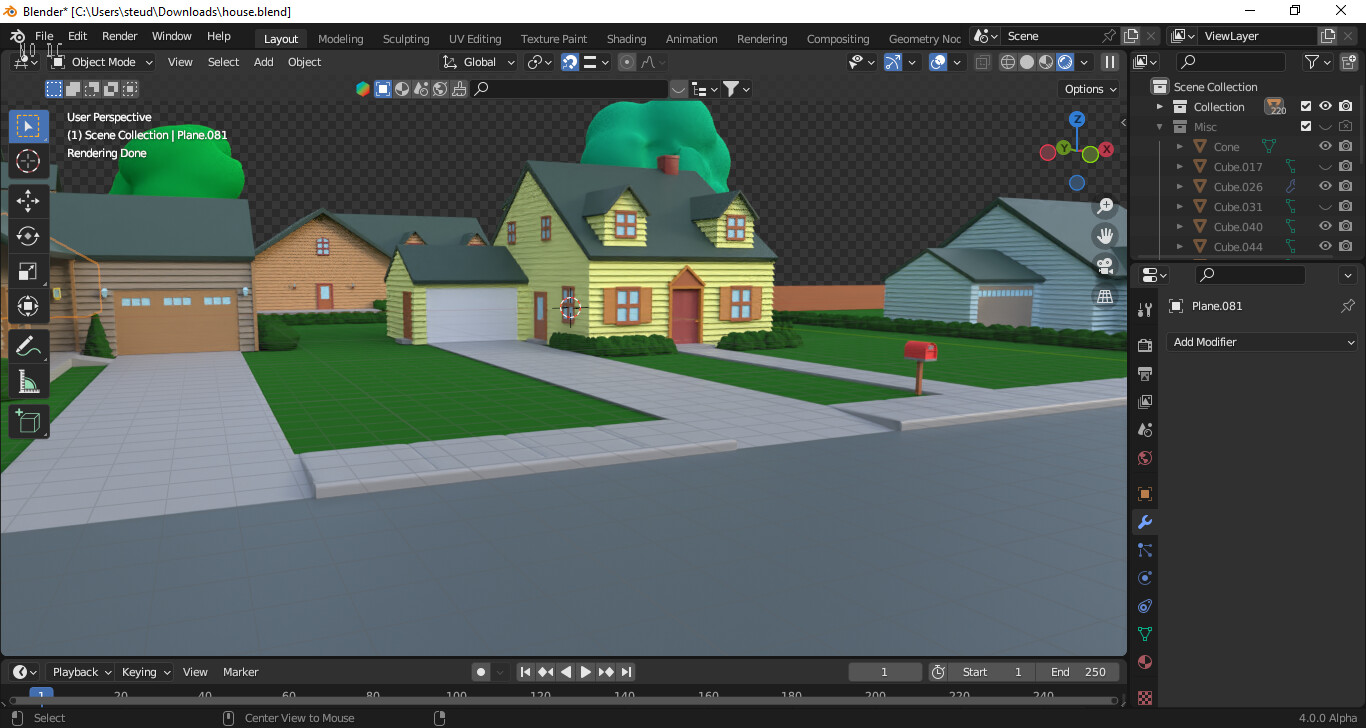Open Object properties tab
This screenshot has height=728, width=1366.
pos(1146,494)
